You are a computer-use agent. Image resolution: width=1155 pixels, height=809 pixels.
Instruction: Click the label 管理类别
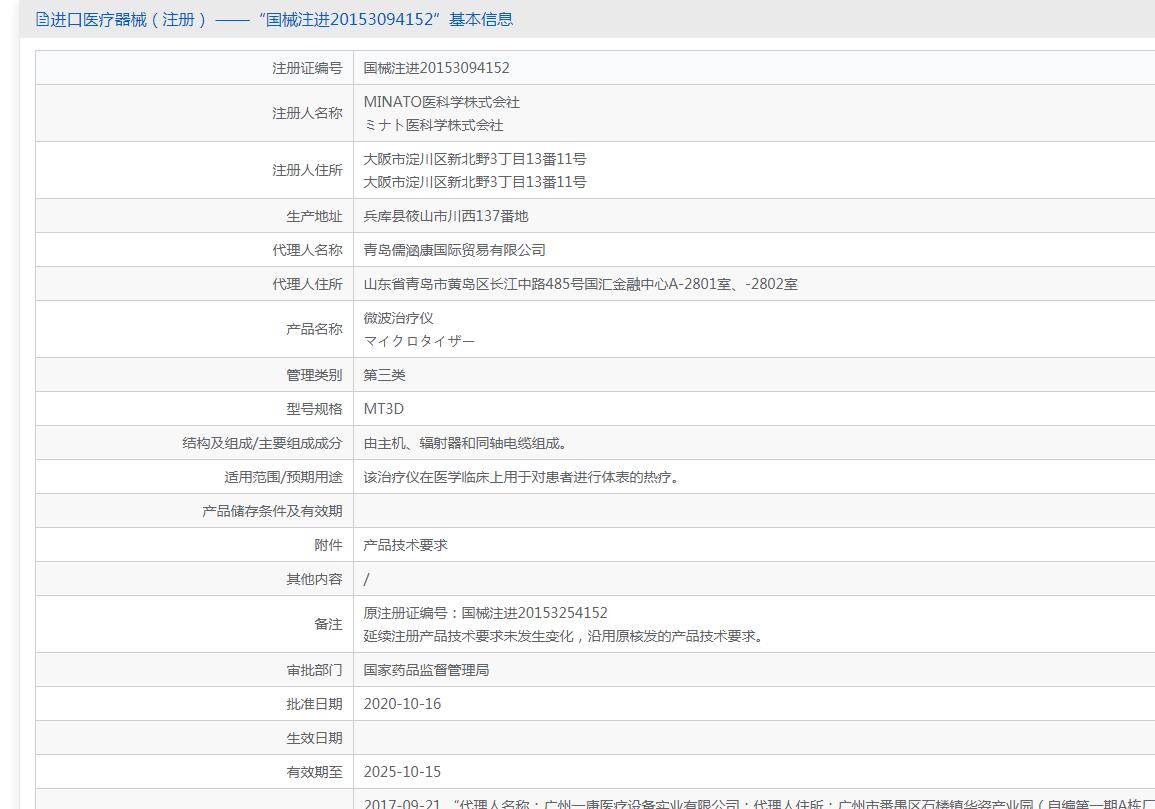[x=315, y=375]
